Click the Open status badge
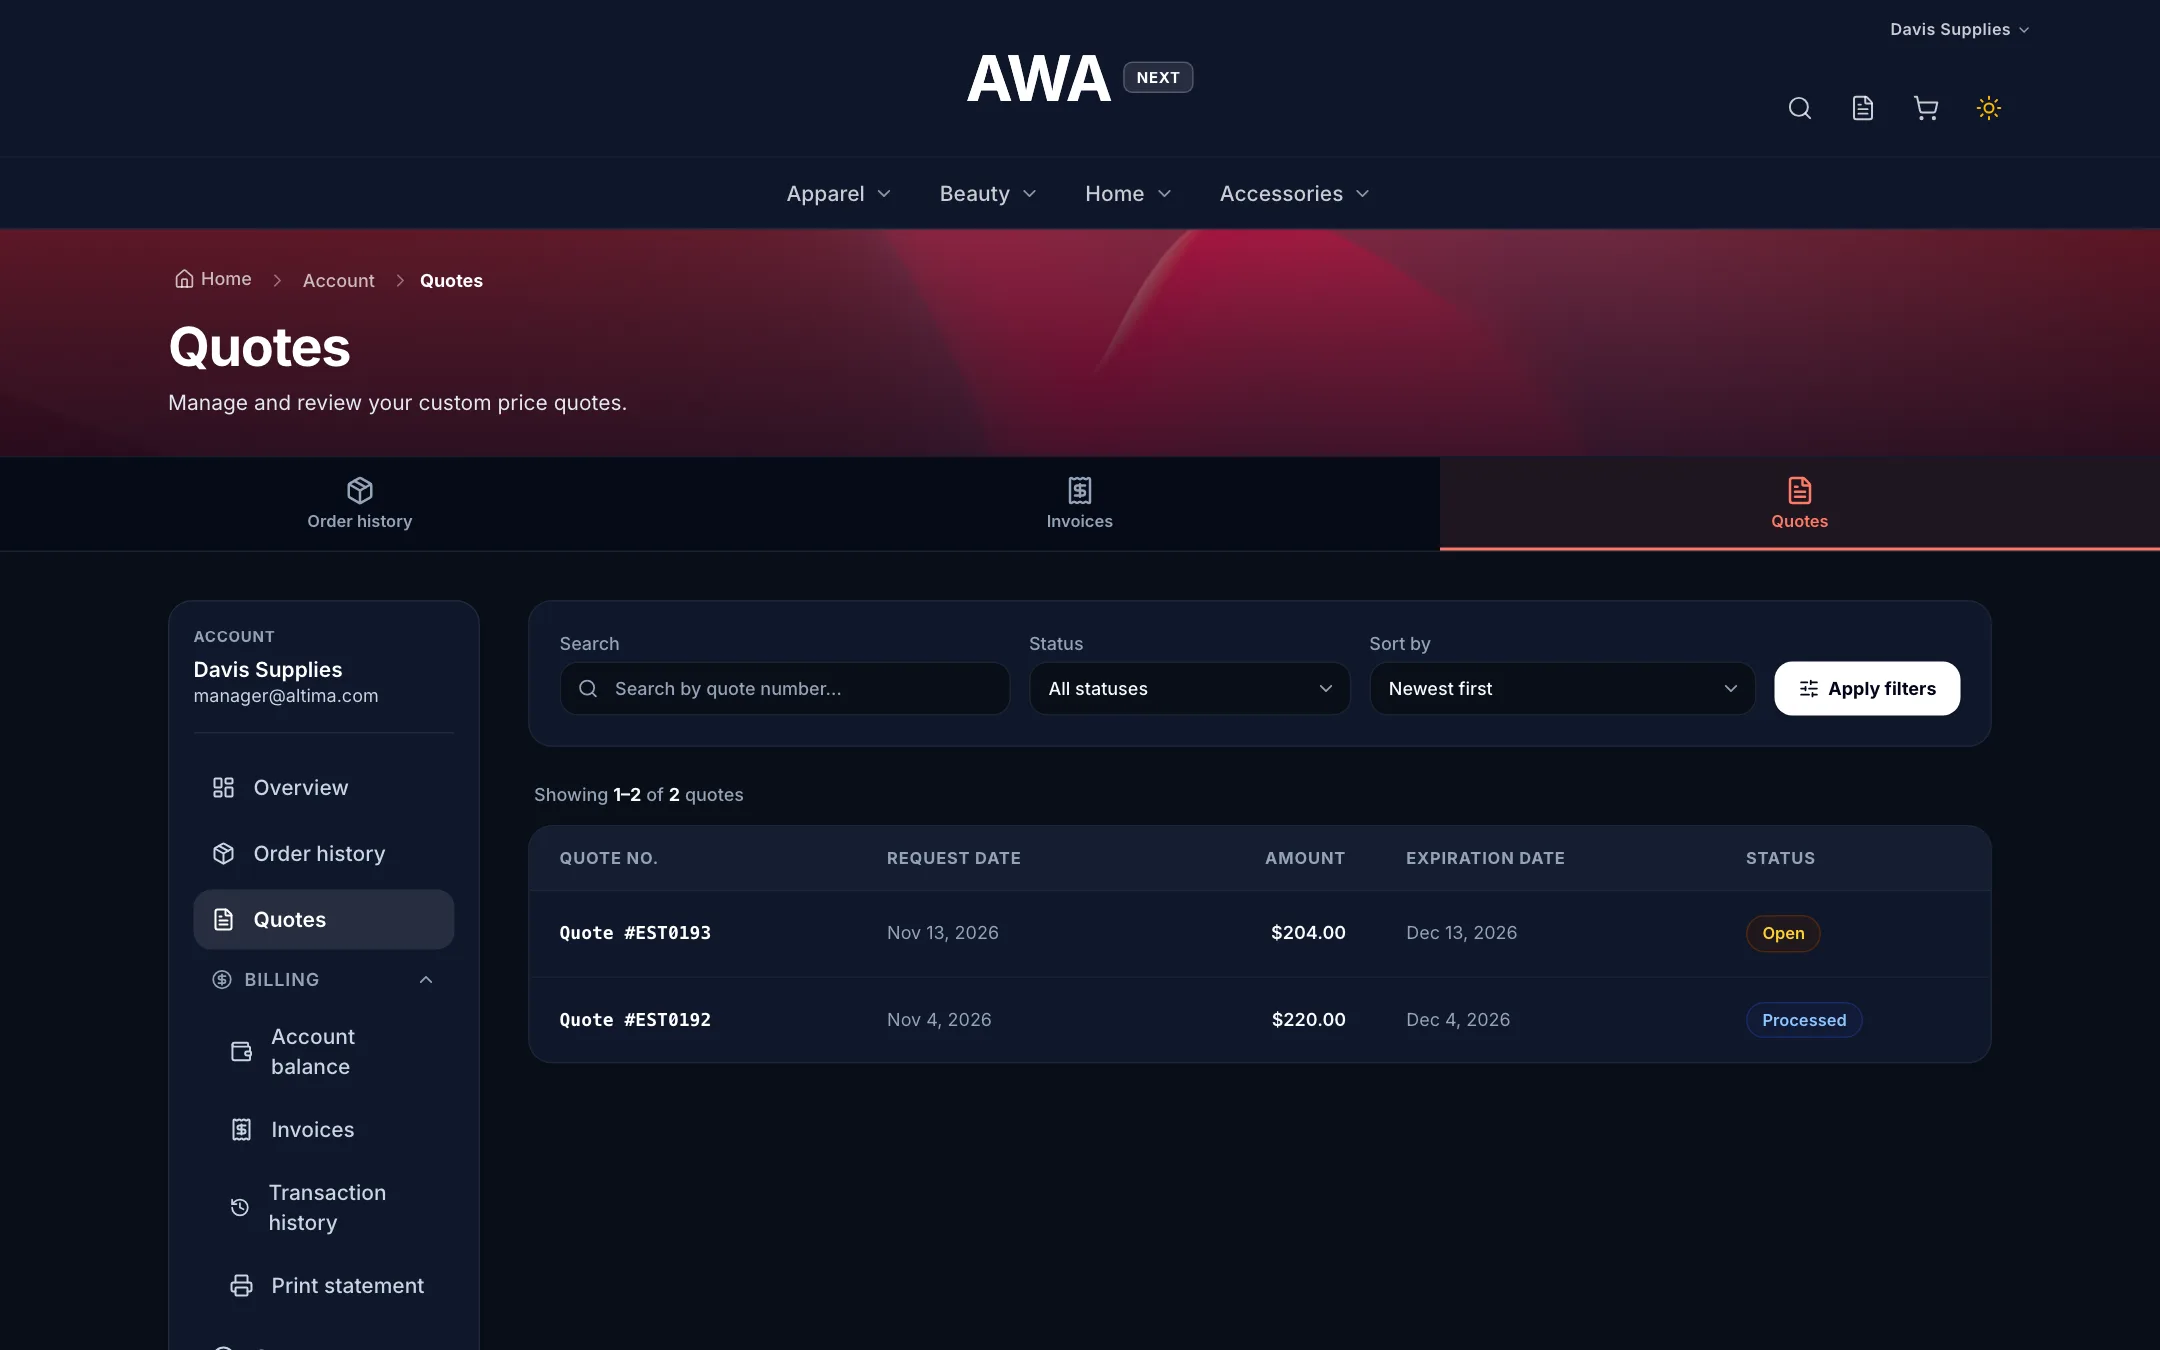 pyautogui.click(x=1783, y=933)
